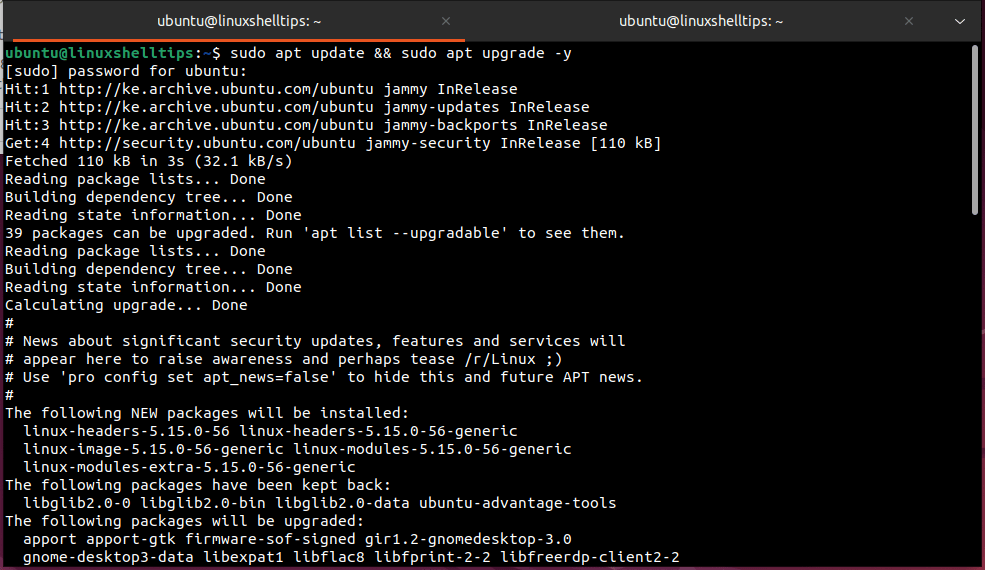Click the linux-headers-5.15.0-56 package name
The height and width of the screenshot is (570, 985).
point(126,431)
